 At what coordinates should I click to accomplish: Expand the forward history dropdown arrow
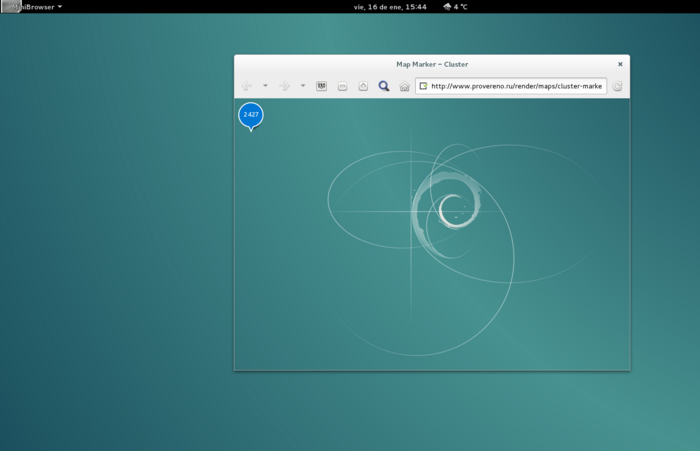pyautogui.click(x=303, y=86)
